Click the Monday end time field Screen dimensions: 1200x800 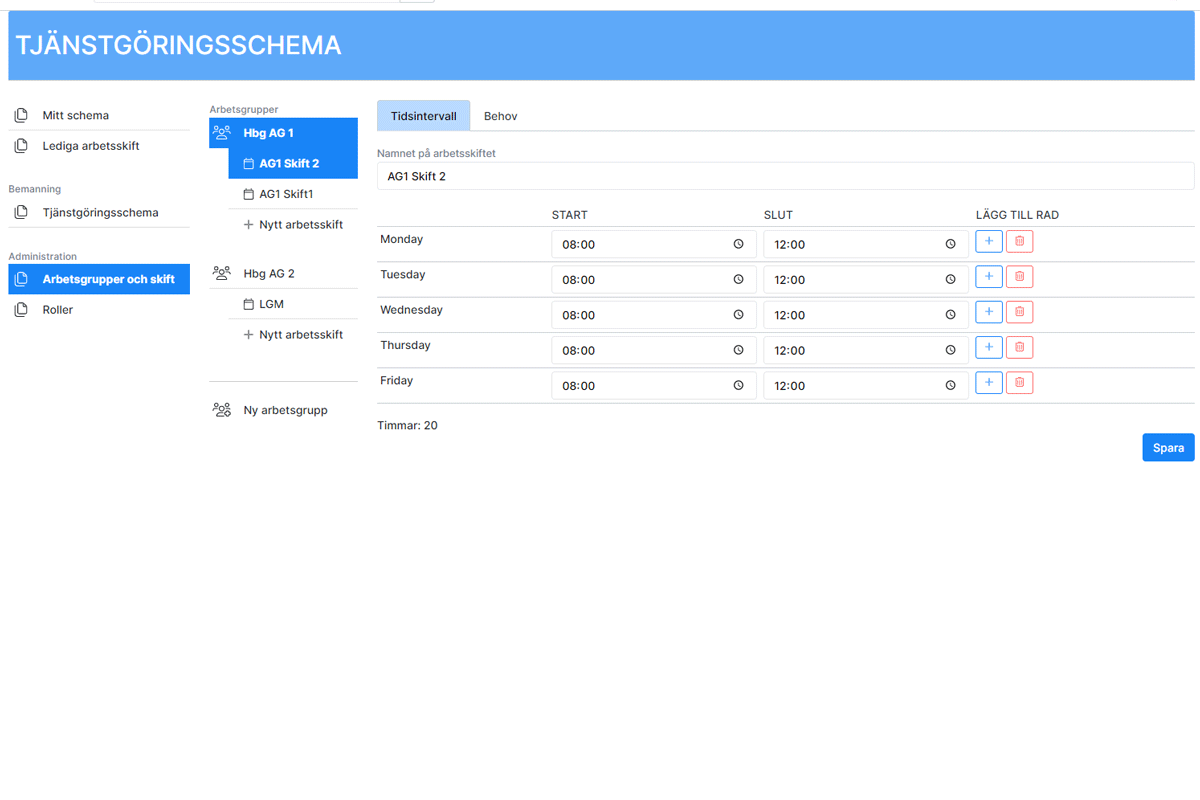coord(866,244)
